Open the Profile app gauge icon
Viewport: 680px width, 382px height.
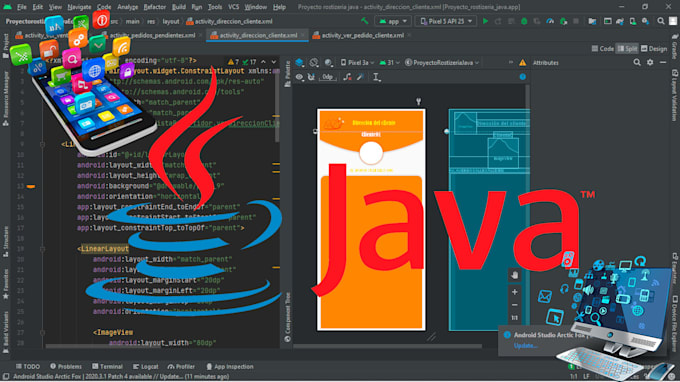(x=550, y=21)
